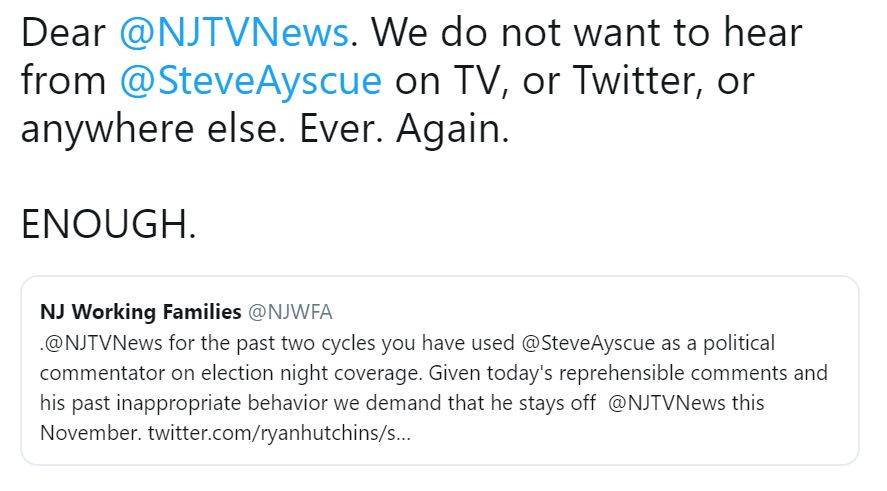Open NJ Working Families profile name

(x=140, y=310)
